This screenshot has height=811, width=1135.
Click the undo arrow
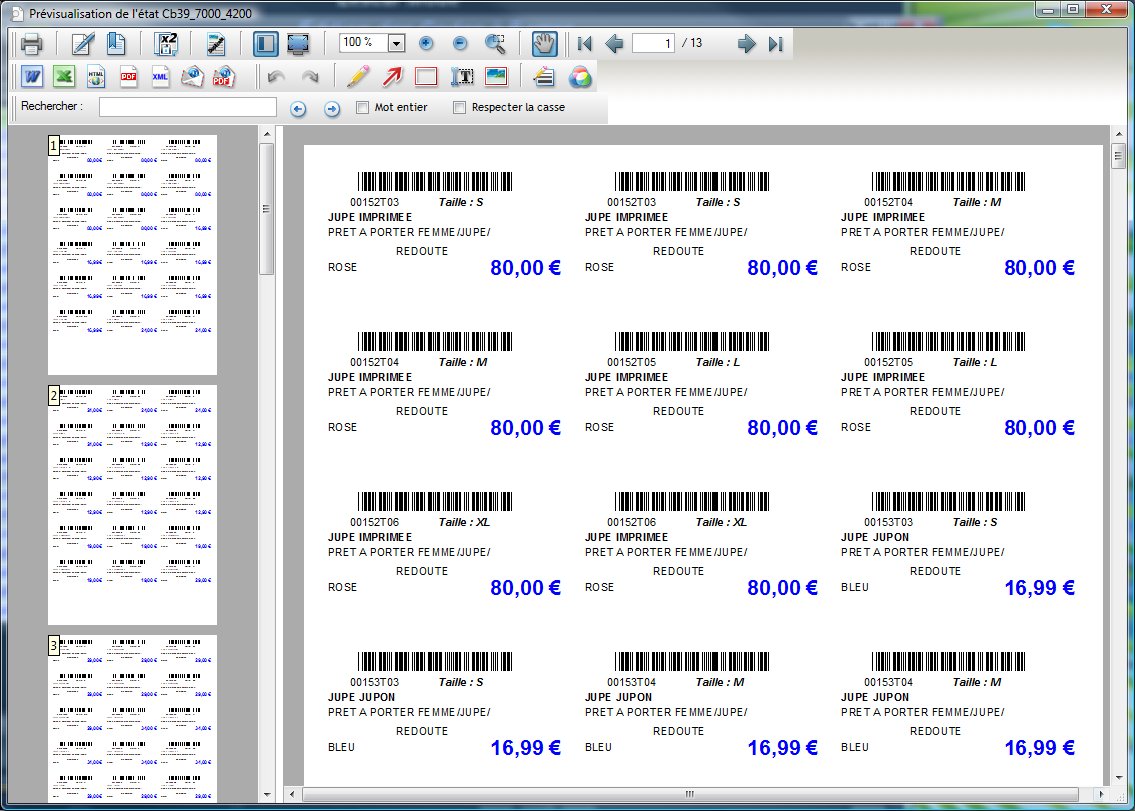276,76
